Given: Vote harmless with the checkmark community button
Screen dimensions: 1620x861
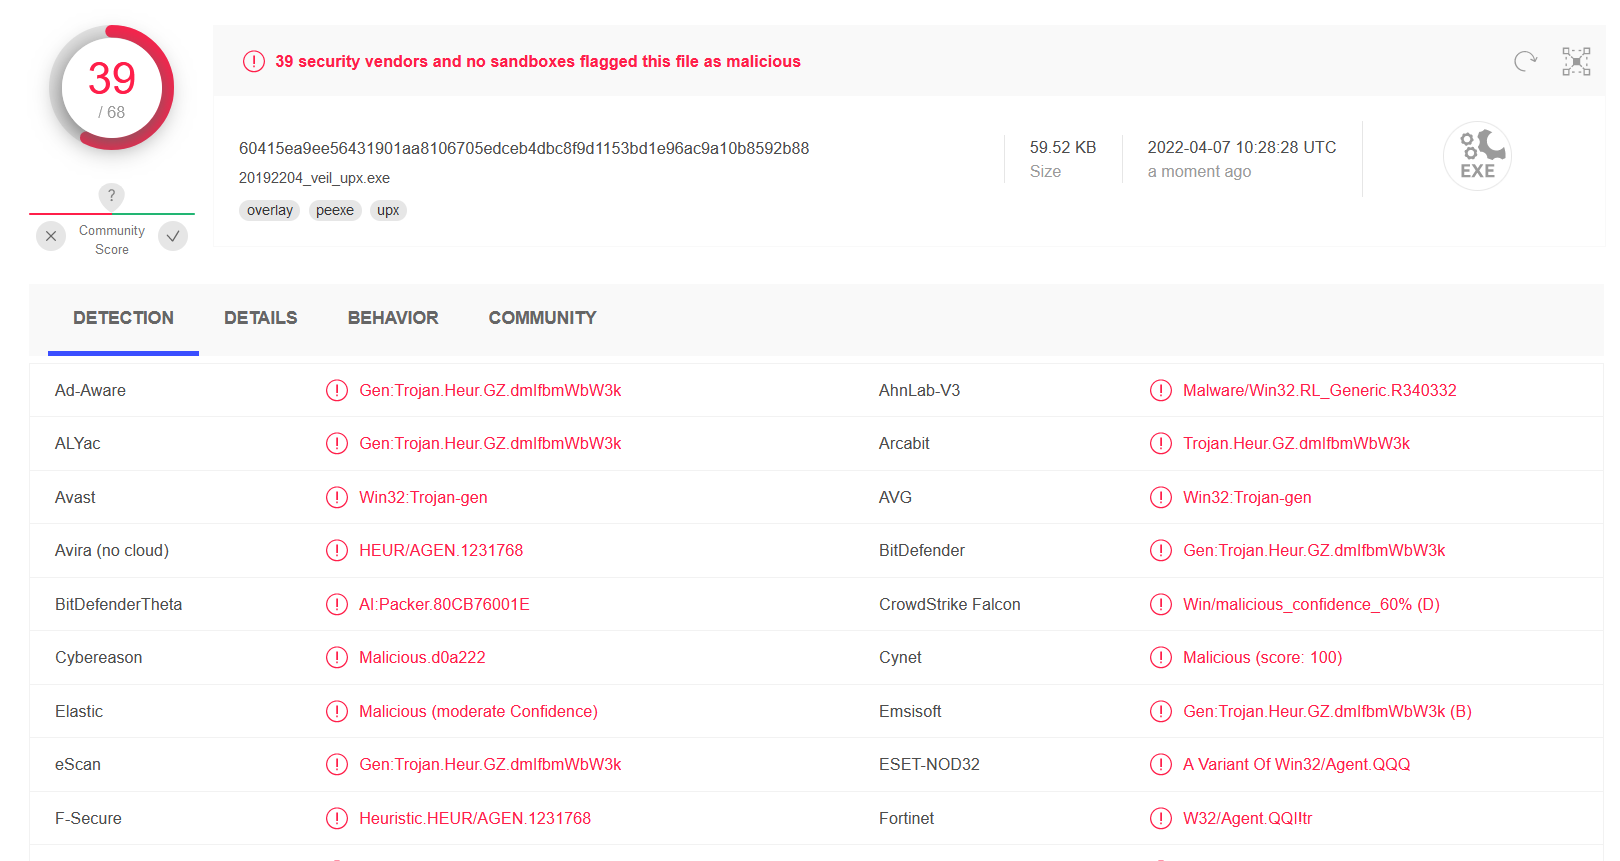Looking at the screenshot, I should click(x=173, y=236).
